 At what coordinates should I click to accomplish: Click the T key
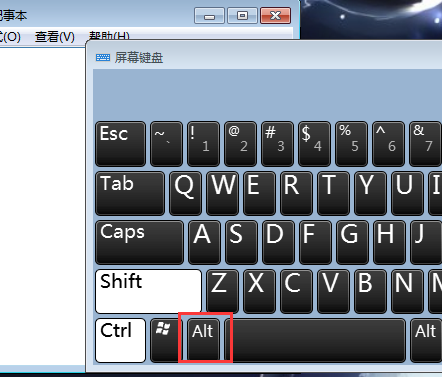[333, 193]
